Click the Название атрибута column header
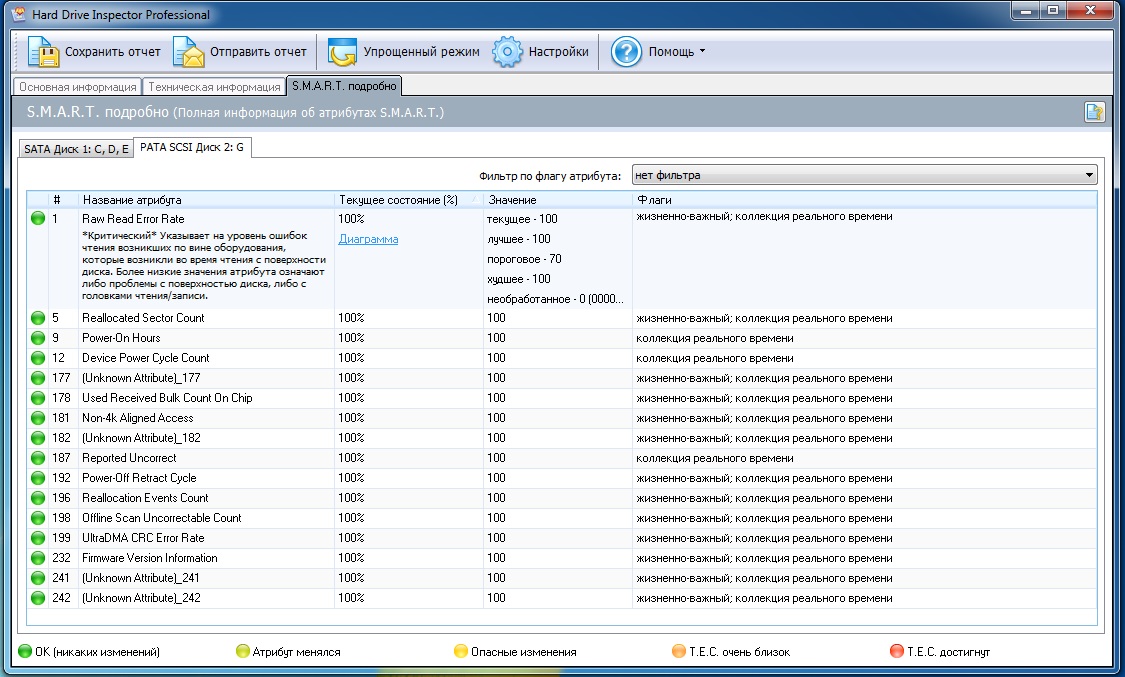Image resolution: width=1125 pixels, height=677 pixels. pyautogui.click(x=132, y=200)
